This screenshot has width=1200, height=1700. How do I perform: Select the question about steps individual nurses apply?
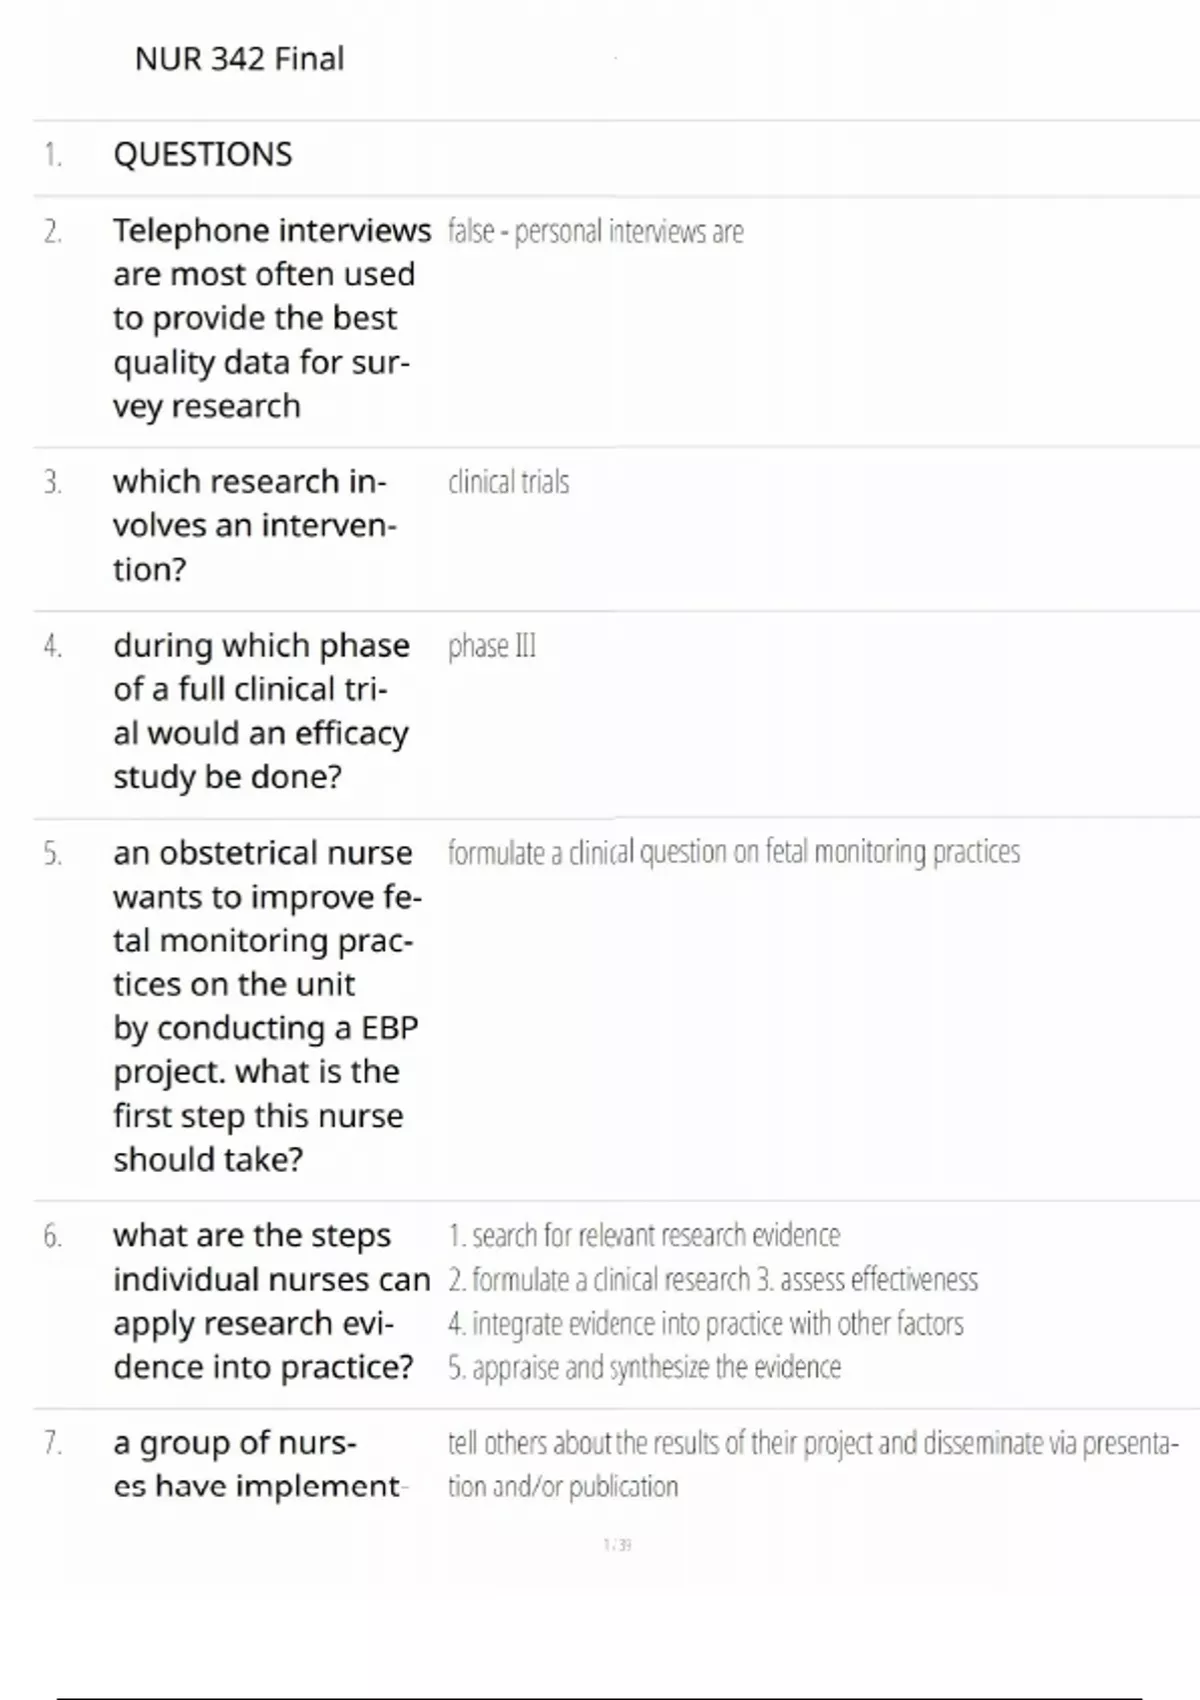point(269,1301)
